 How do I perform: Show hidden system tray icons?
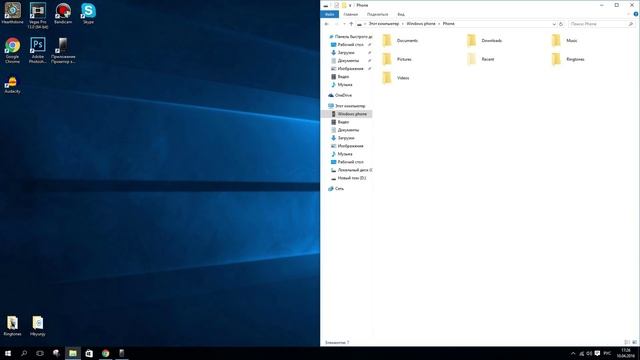coord(573,353)
